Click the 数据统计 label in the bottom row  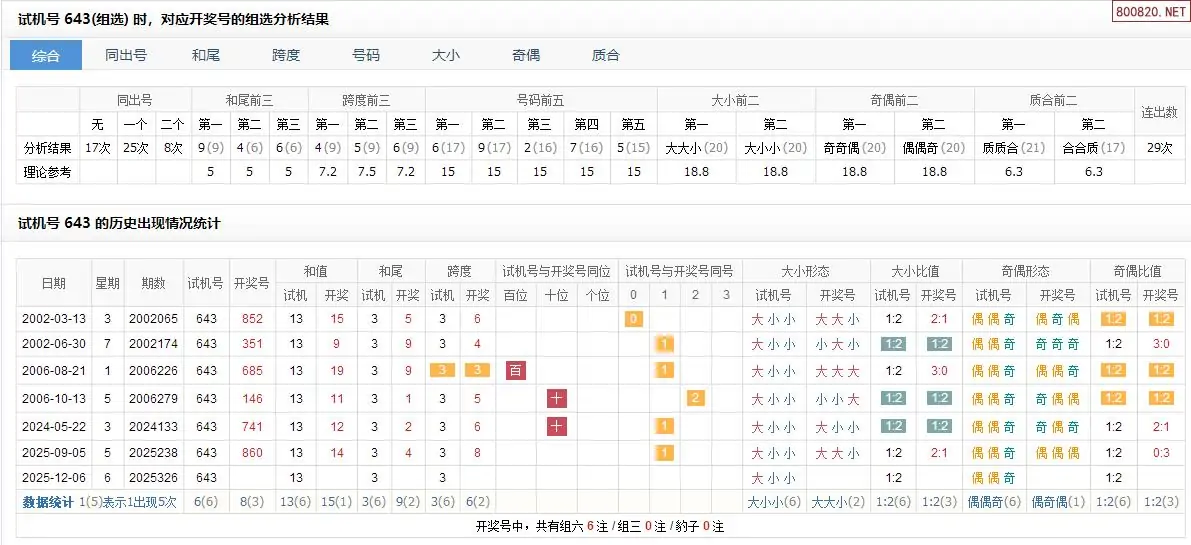48,502
